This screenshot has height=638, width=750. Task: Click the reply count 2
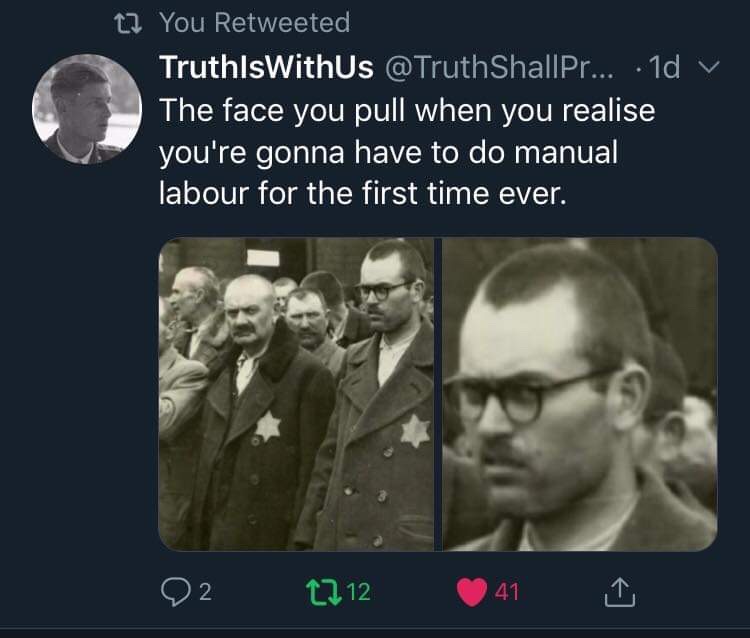(205, 593)
